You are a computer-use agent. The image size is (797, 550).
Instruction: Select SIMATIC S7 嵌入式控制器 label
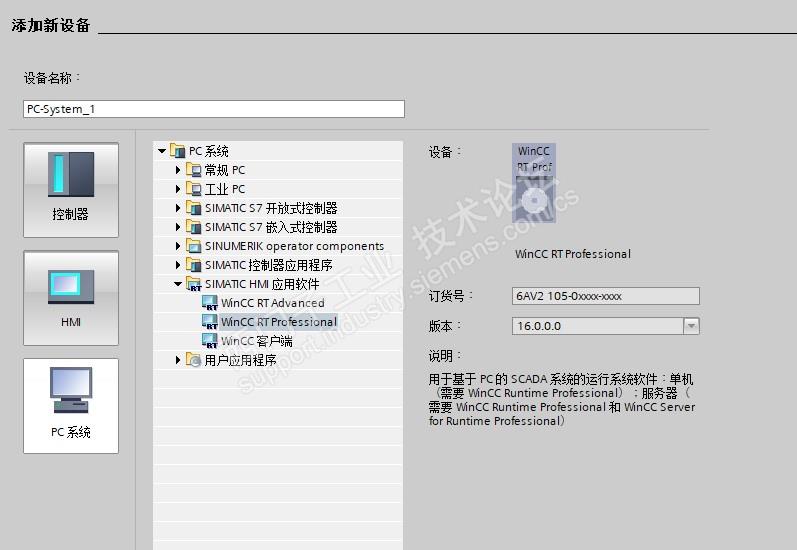point(271,227)
